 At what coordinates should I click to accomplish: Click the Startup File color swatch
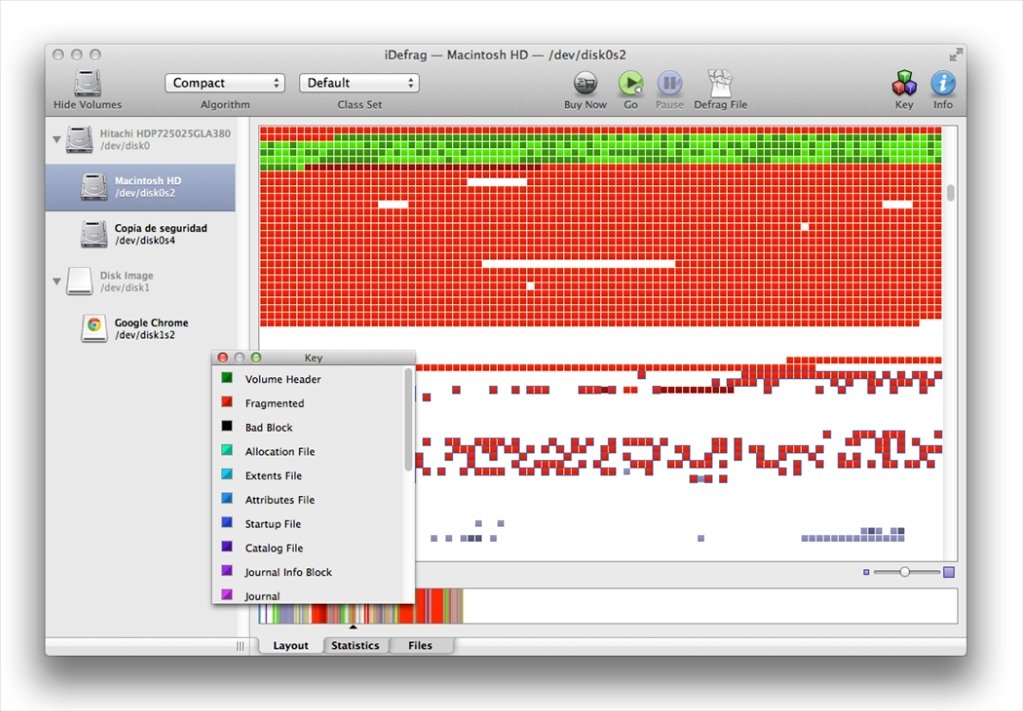click(x=227, y=522)
